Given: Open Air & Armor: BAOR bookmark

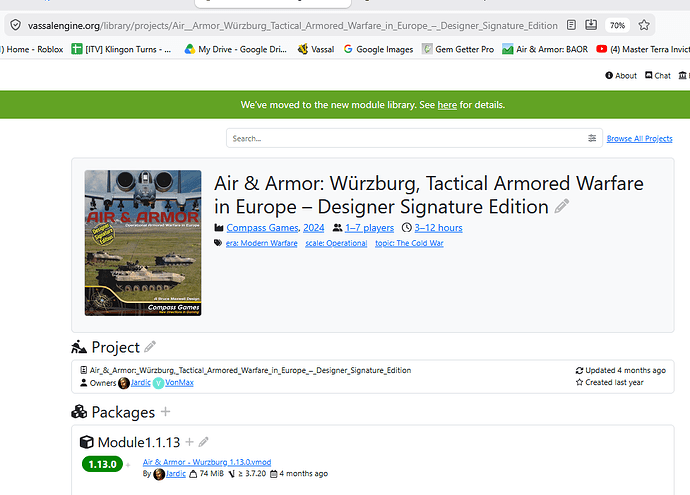Looking at the screenshot, I should coord(545,49).
